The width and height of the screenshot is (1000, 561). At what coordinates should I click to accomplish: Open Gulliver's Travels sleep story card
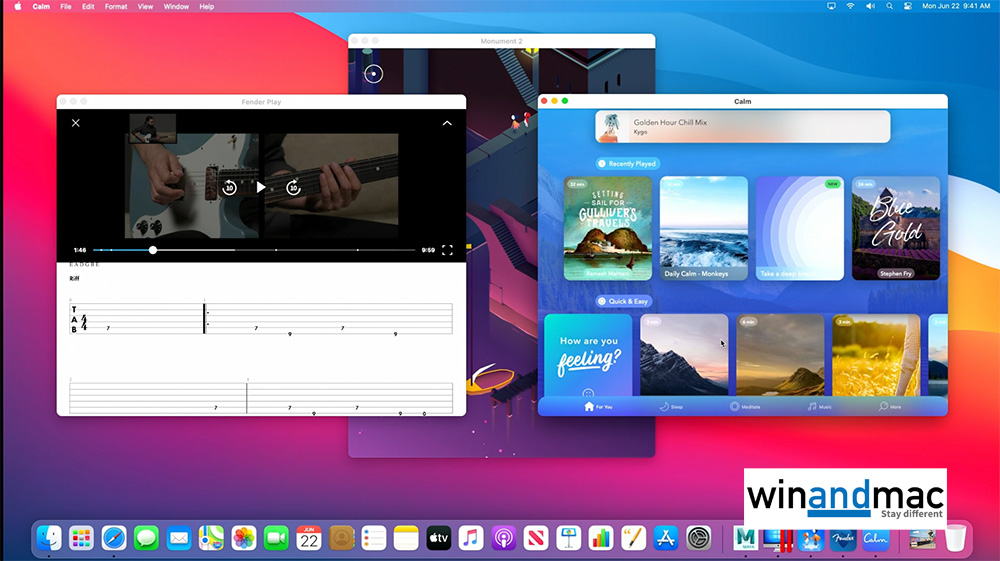[608, 228]
